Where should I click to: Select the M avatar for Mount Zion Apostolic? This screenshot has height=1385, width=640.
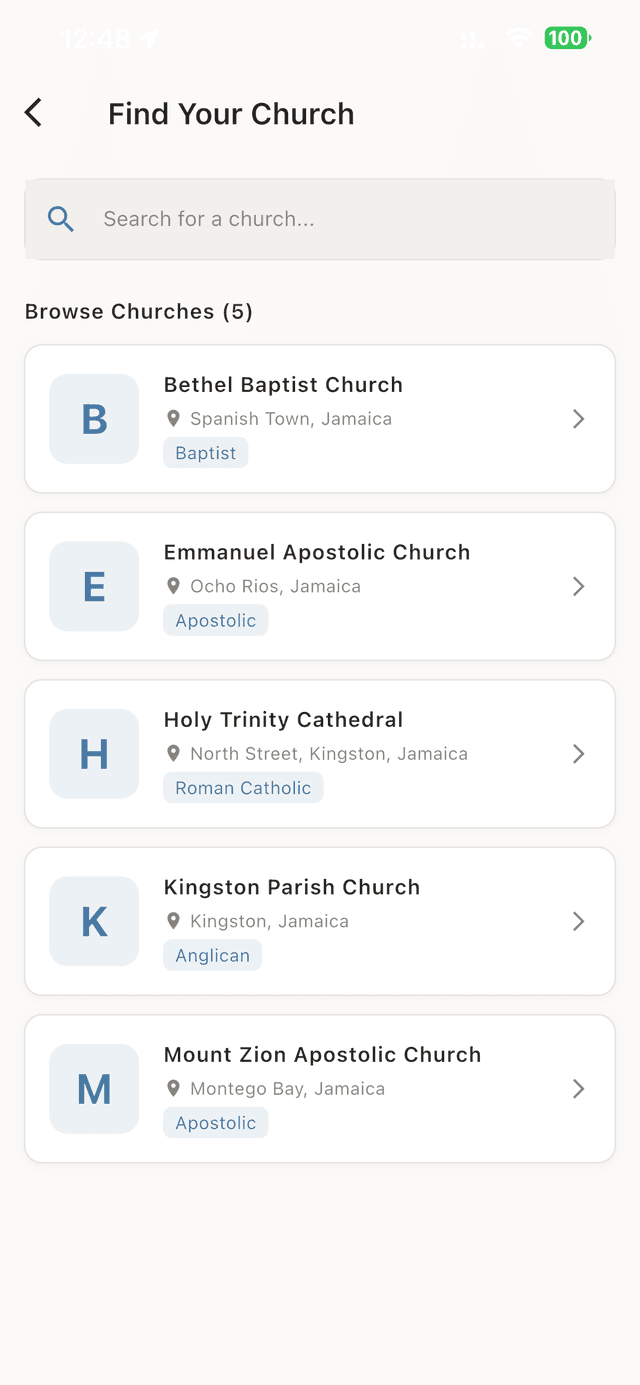click(94, 1088)
